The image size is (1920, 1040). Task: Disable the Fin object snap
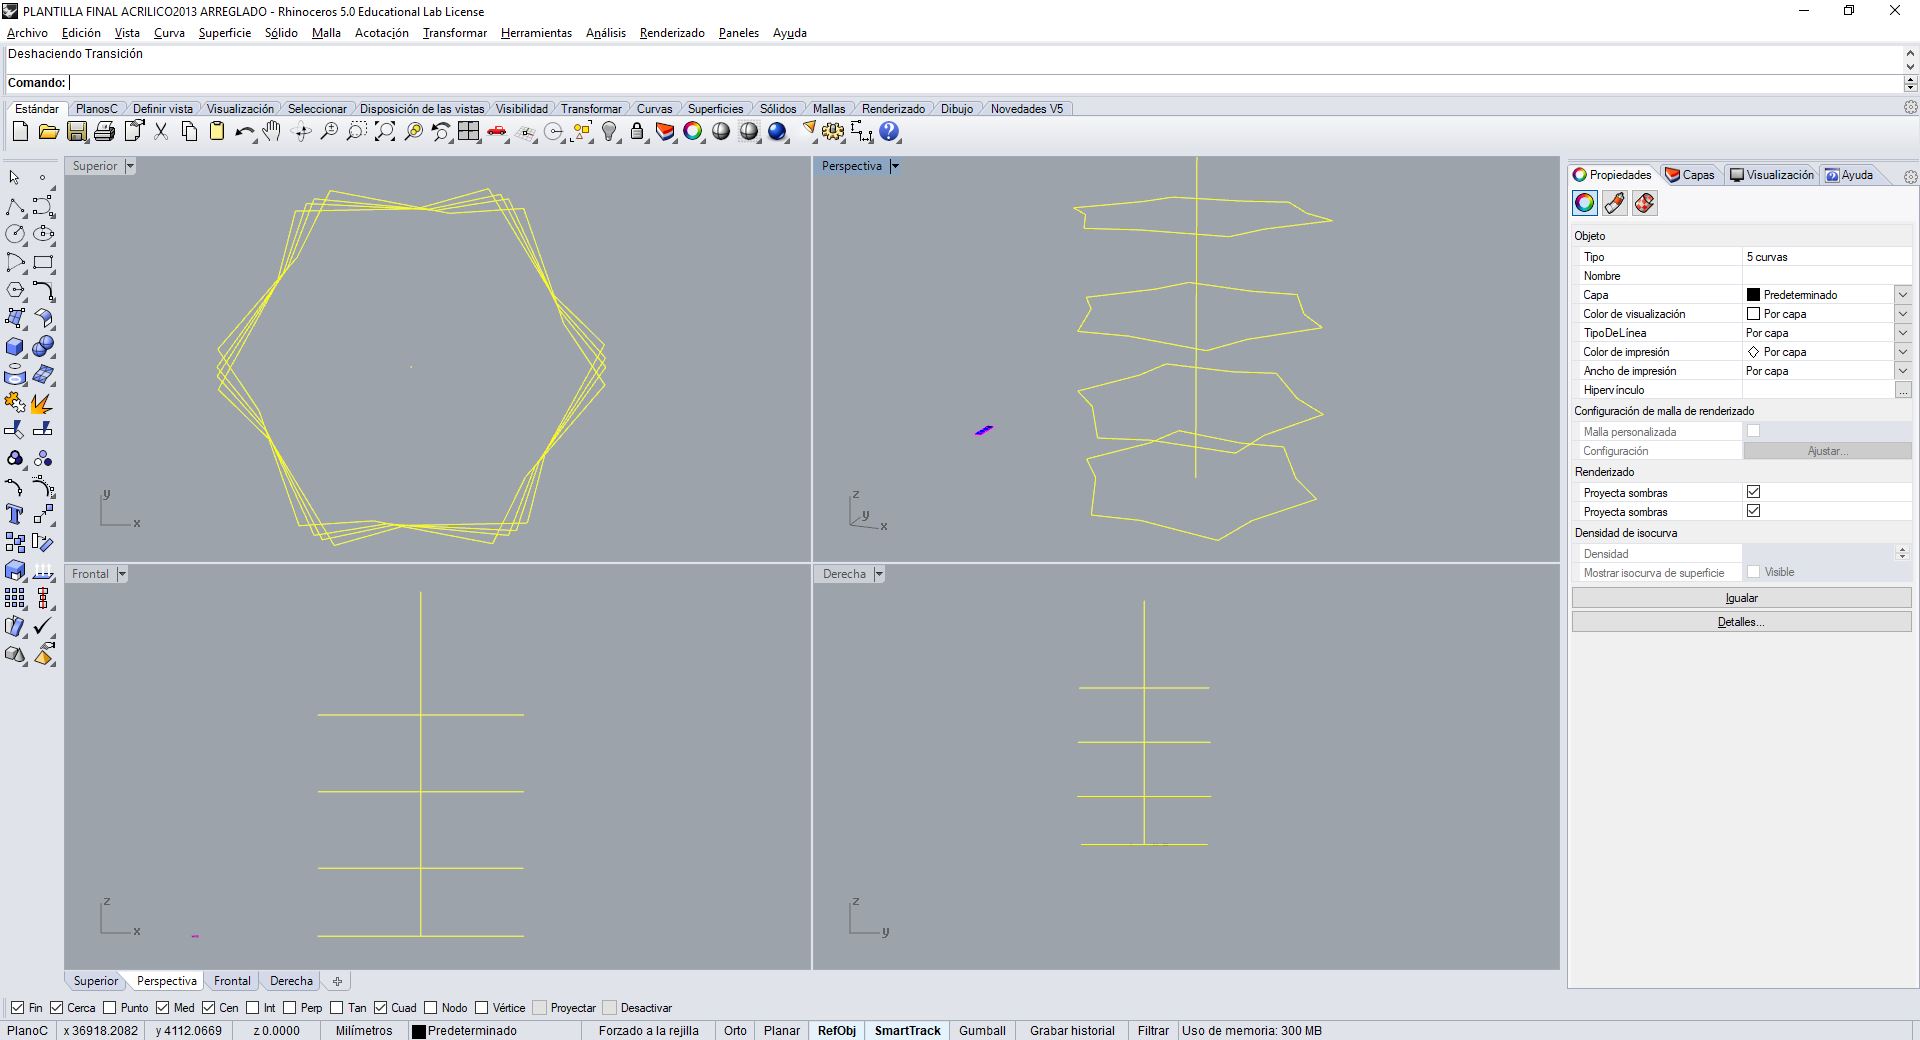pyautogui.click(x=17, y=1008)
